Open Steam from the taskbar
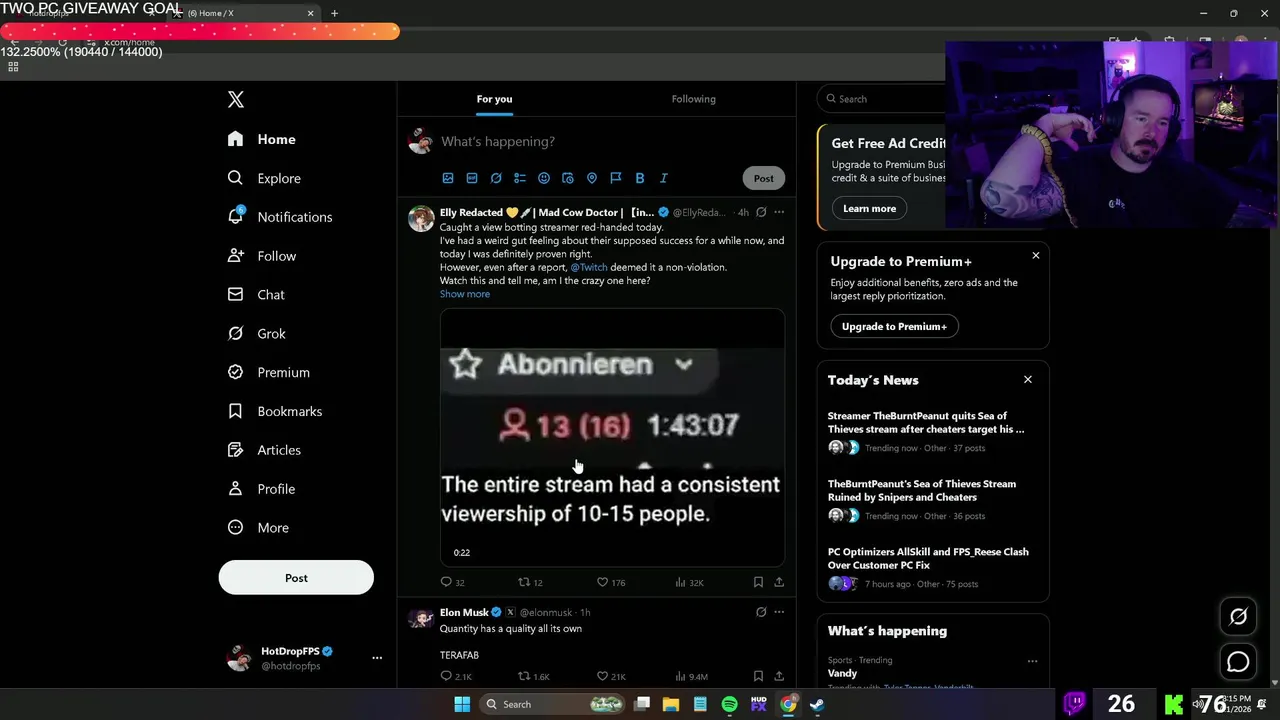Image resolution: width=1280 pixels, height=720 pixels. click(x=817, y=704)
